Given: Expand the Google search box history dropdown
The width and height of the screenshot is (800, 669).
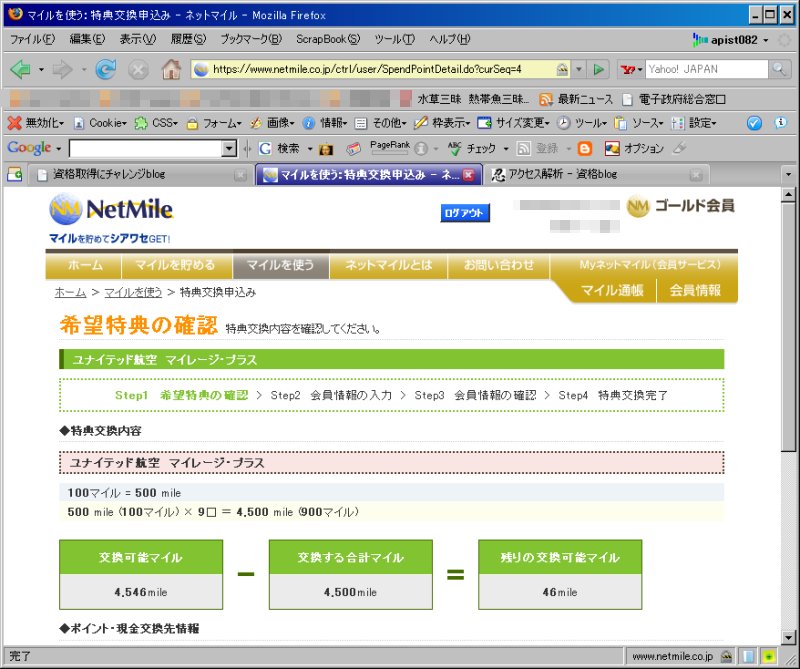Looking at the screenshot, I should pos(230,148).
